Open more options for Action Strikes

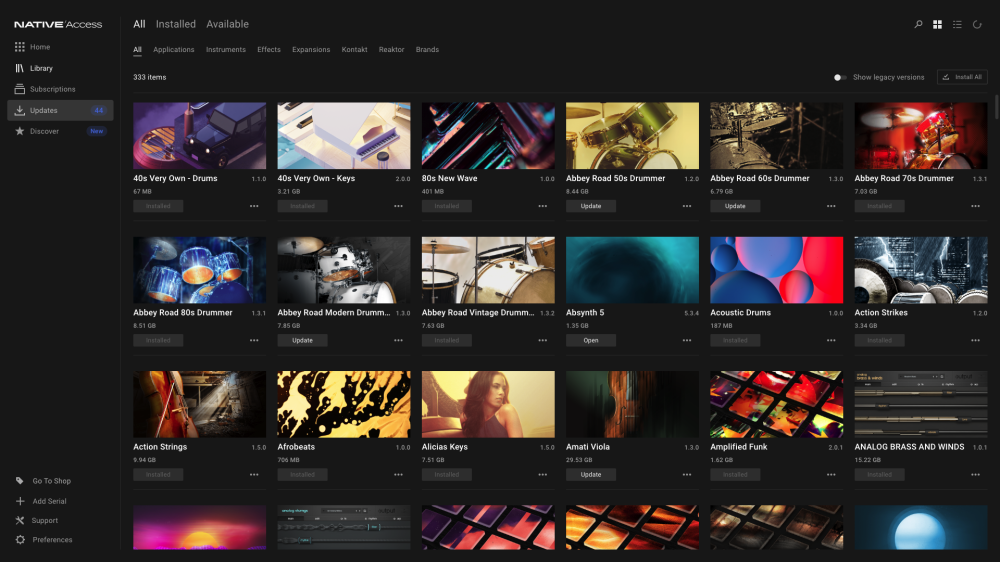click(975, 341)
